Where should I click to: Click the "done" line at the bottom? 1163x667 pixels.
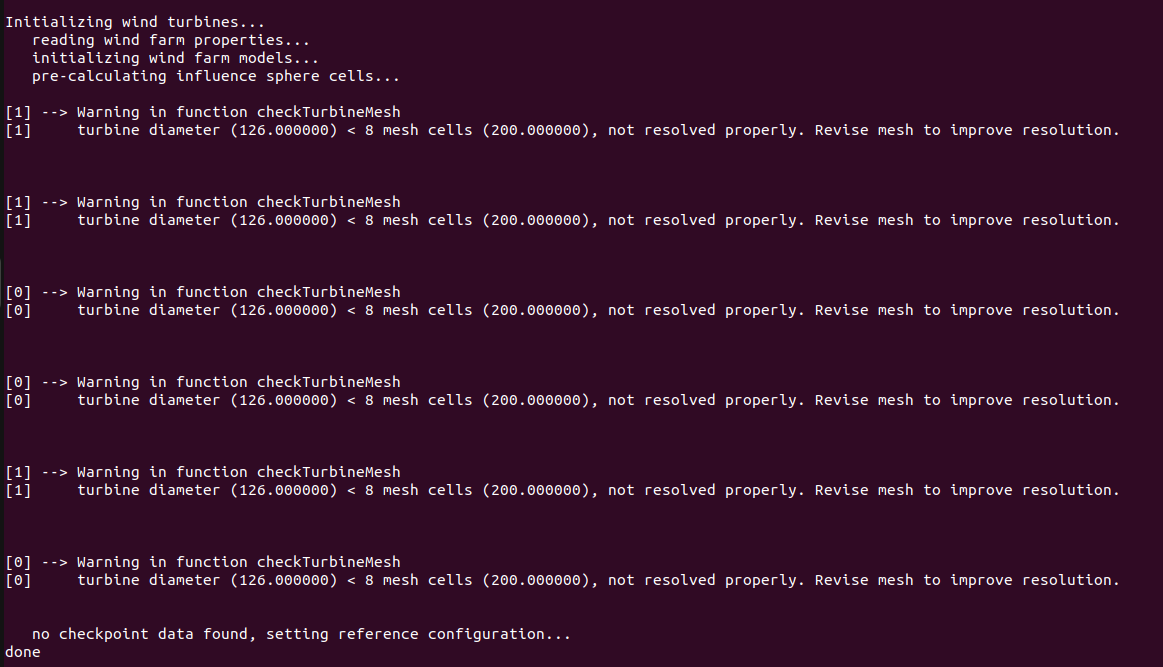(23, 652)
